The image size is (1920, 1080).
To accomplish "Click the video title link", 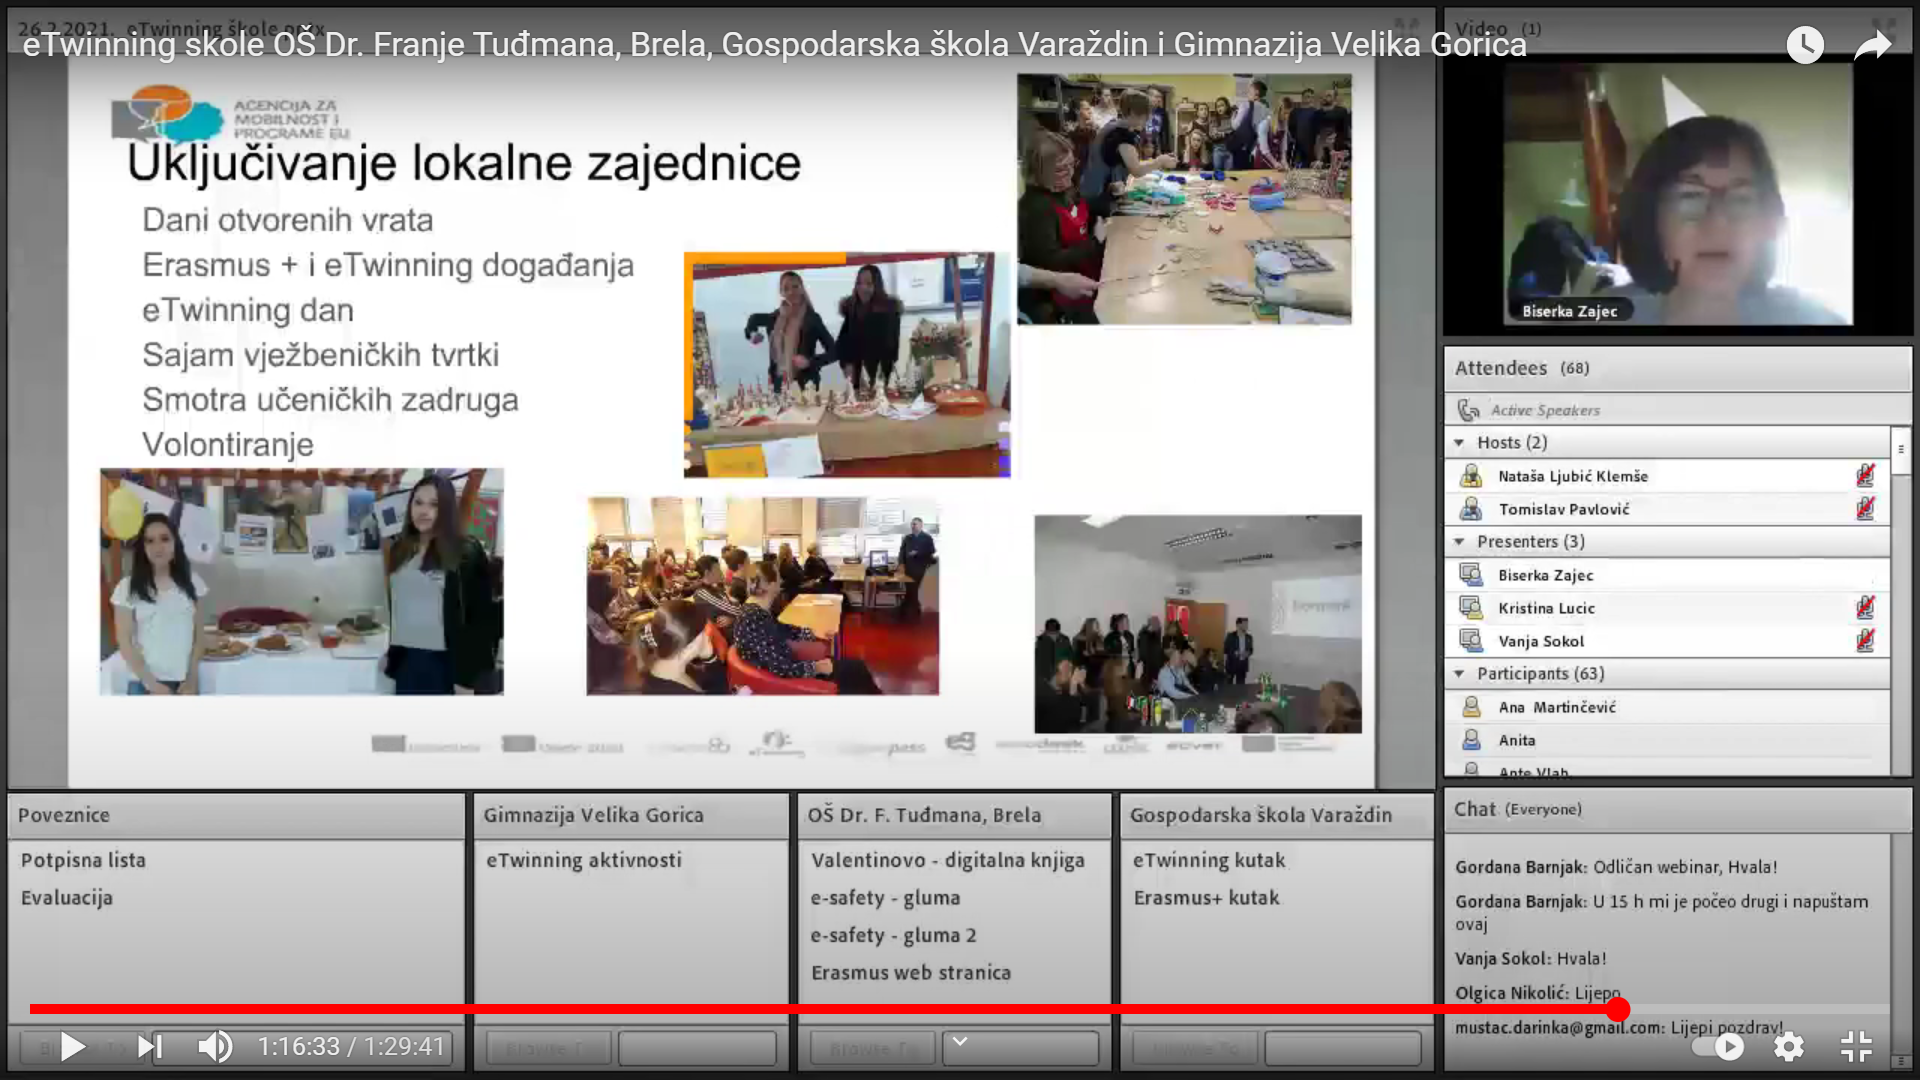I will pos(774,45).
